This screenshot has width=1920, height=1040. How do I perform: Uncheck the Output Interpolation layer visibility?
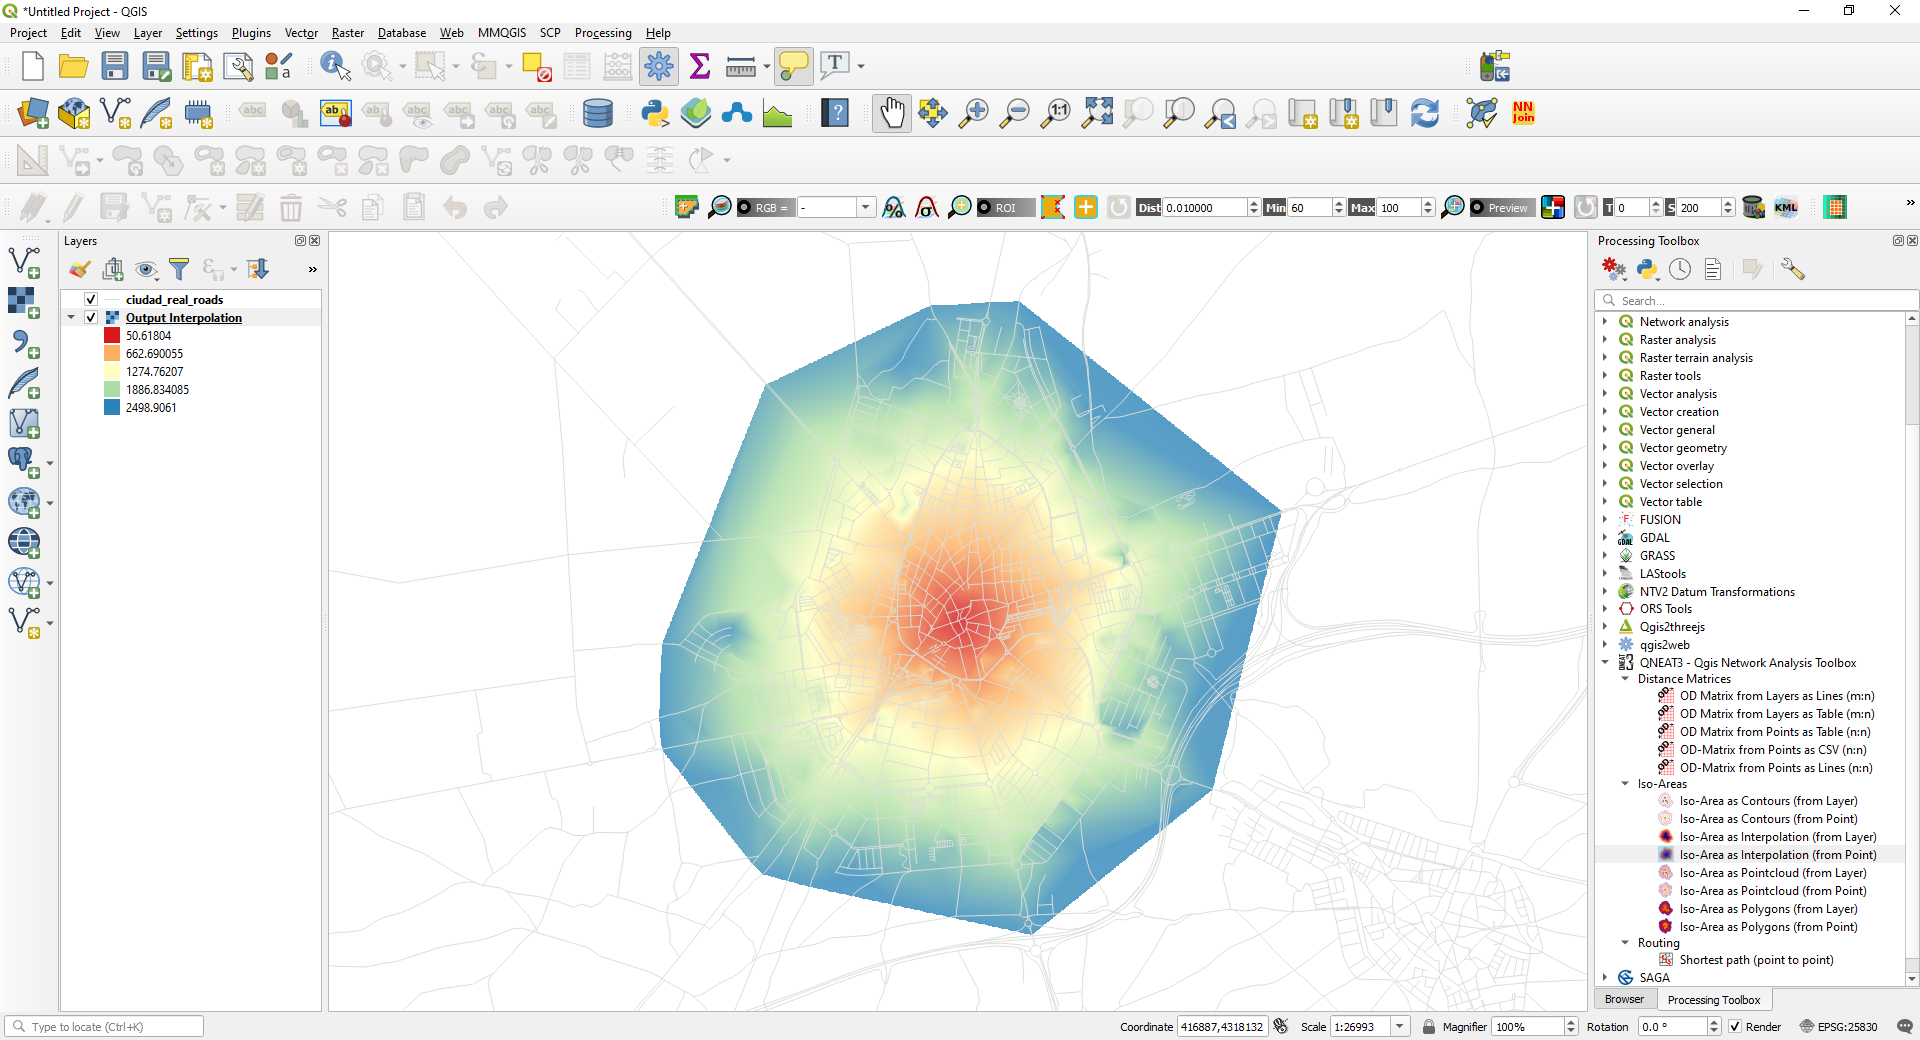pyautogui.click(x=90, y=317)
